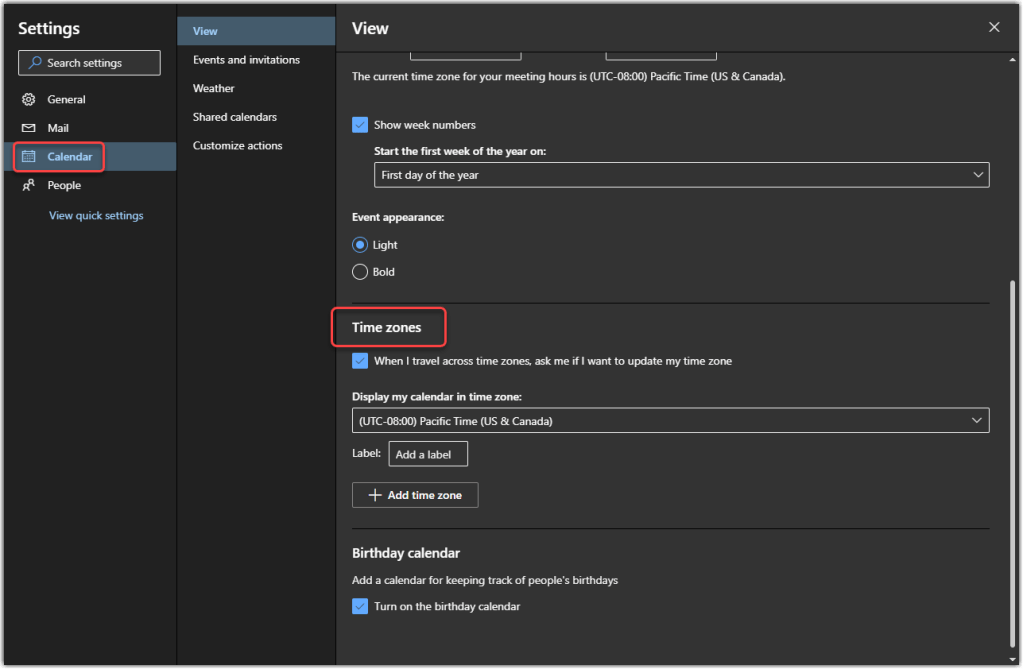Toggle the travel time zone prompt checkbox
The height and width of the screenshot is (669, 1023).
[360, 361]
